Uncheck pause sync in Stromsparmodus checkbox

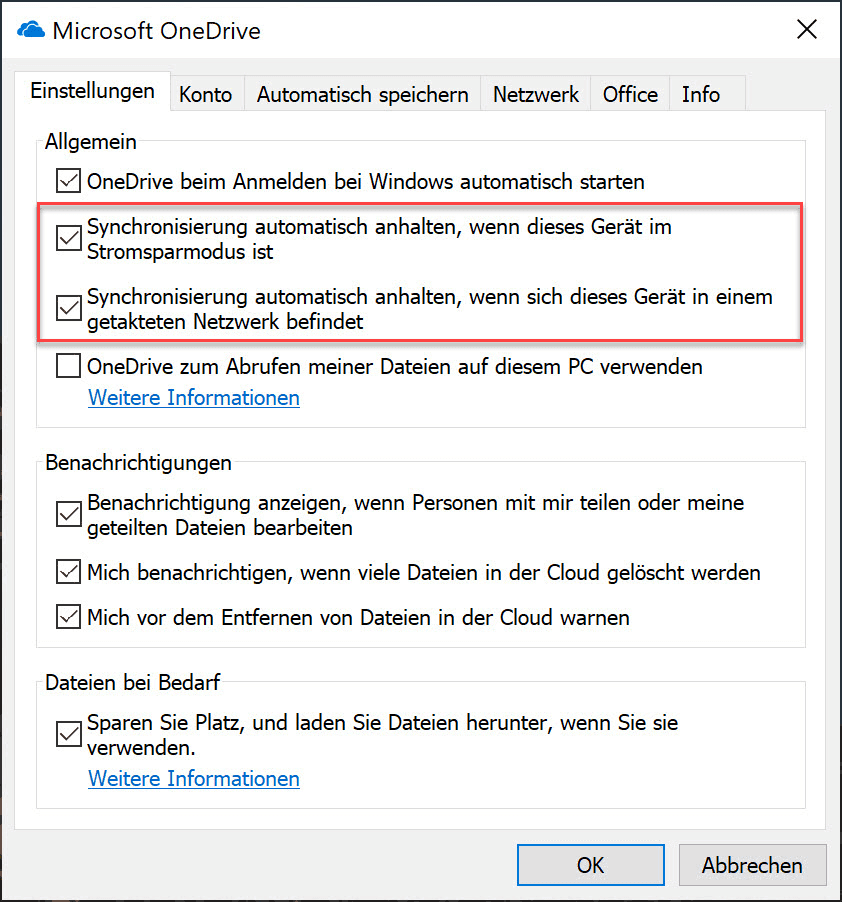pos(69,239)
